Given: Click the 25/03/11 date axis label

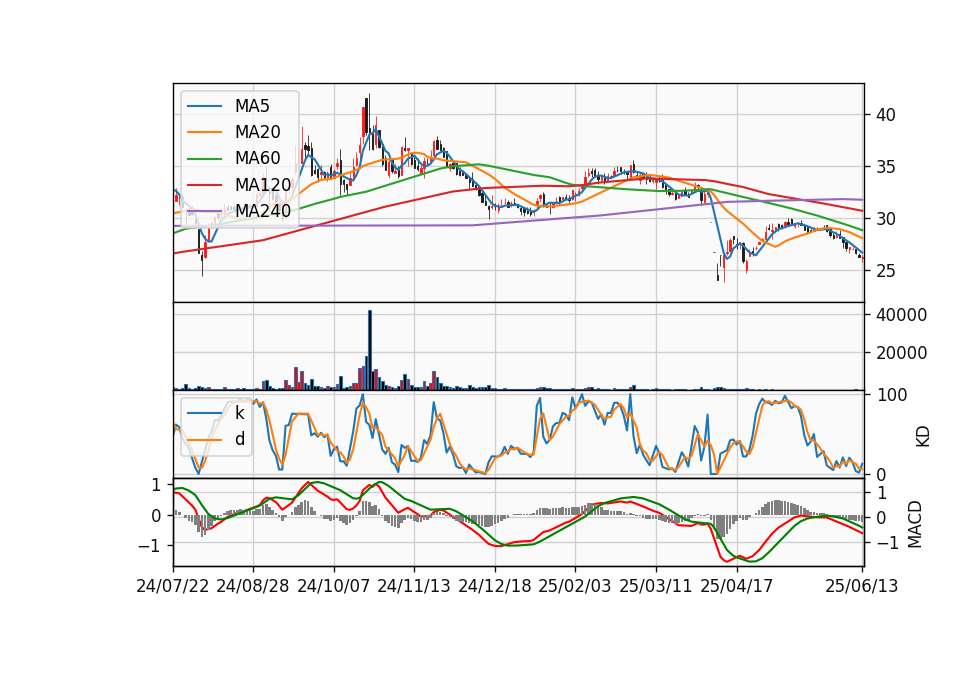Looking at the screenshot, I should coord(656,586).
